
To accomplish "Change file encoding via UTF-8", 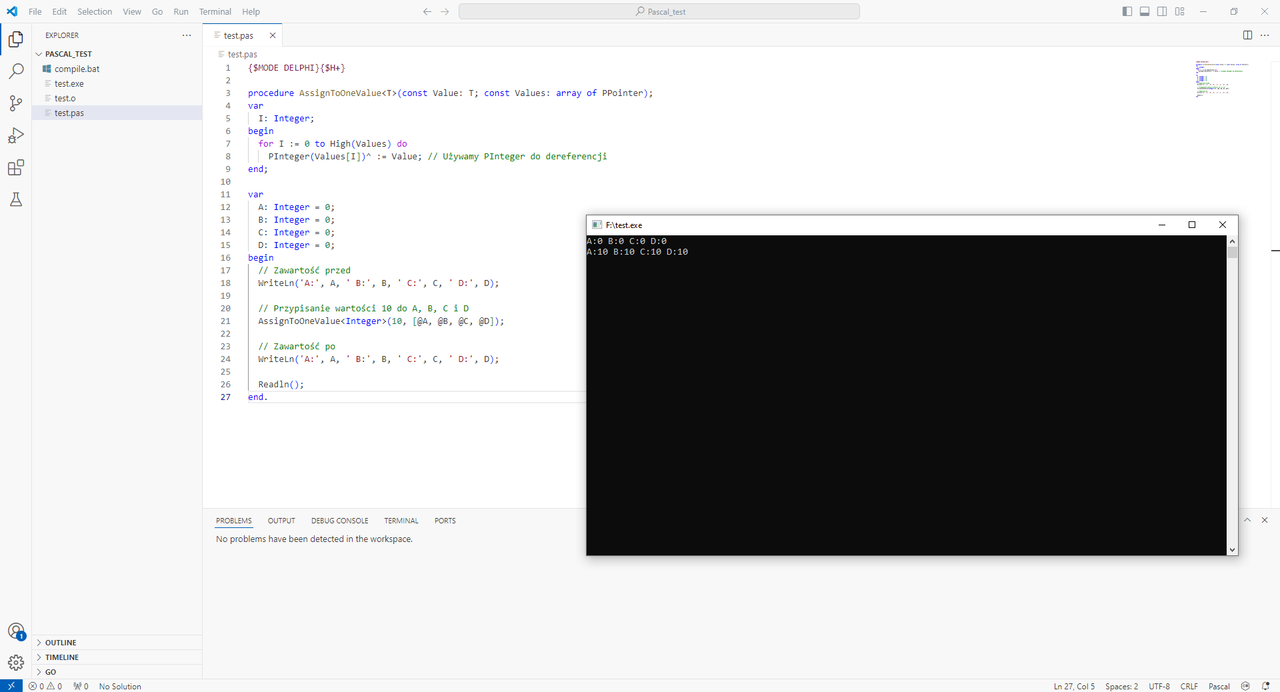I will click(1159, 686).
